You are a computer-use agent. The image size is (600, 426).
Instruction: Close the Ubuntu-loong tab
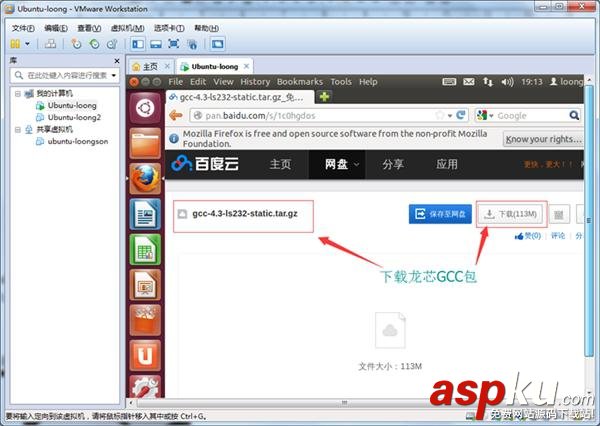[247, 66]
